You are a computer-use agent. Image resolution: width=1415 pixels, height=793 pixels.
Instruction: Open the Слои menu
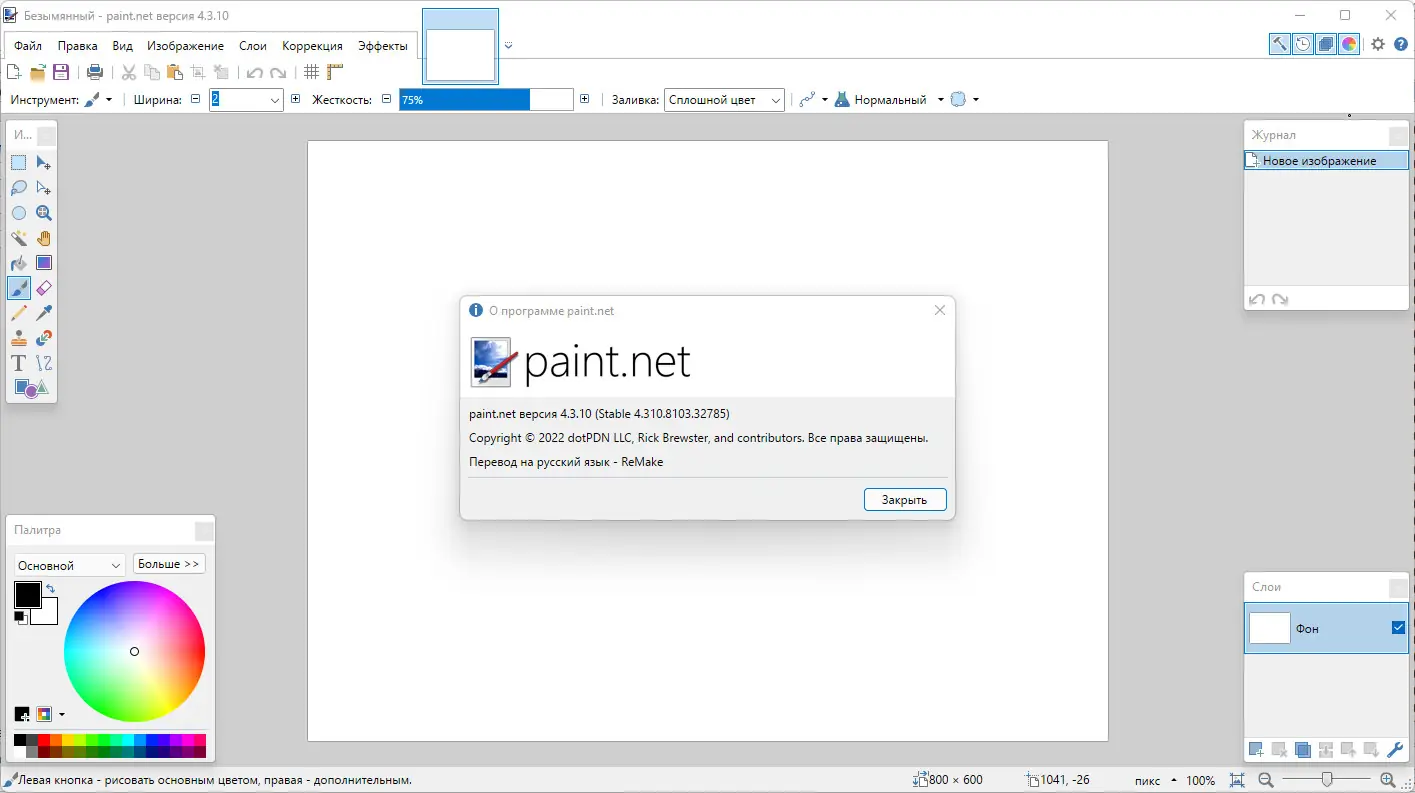pos(253,46)
